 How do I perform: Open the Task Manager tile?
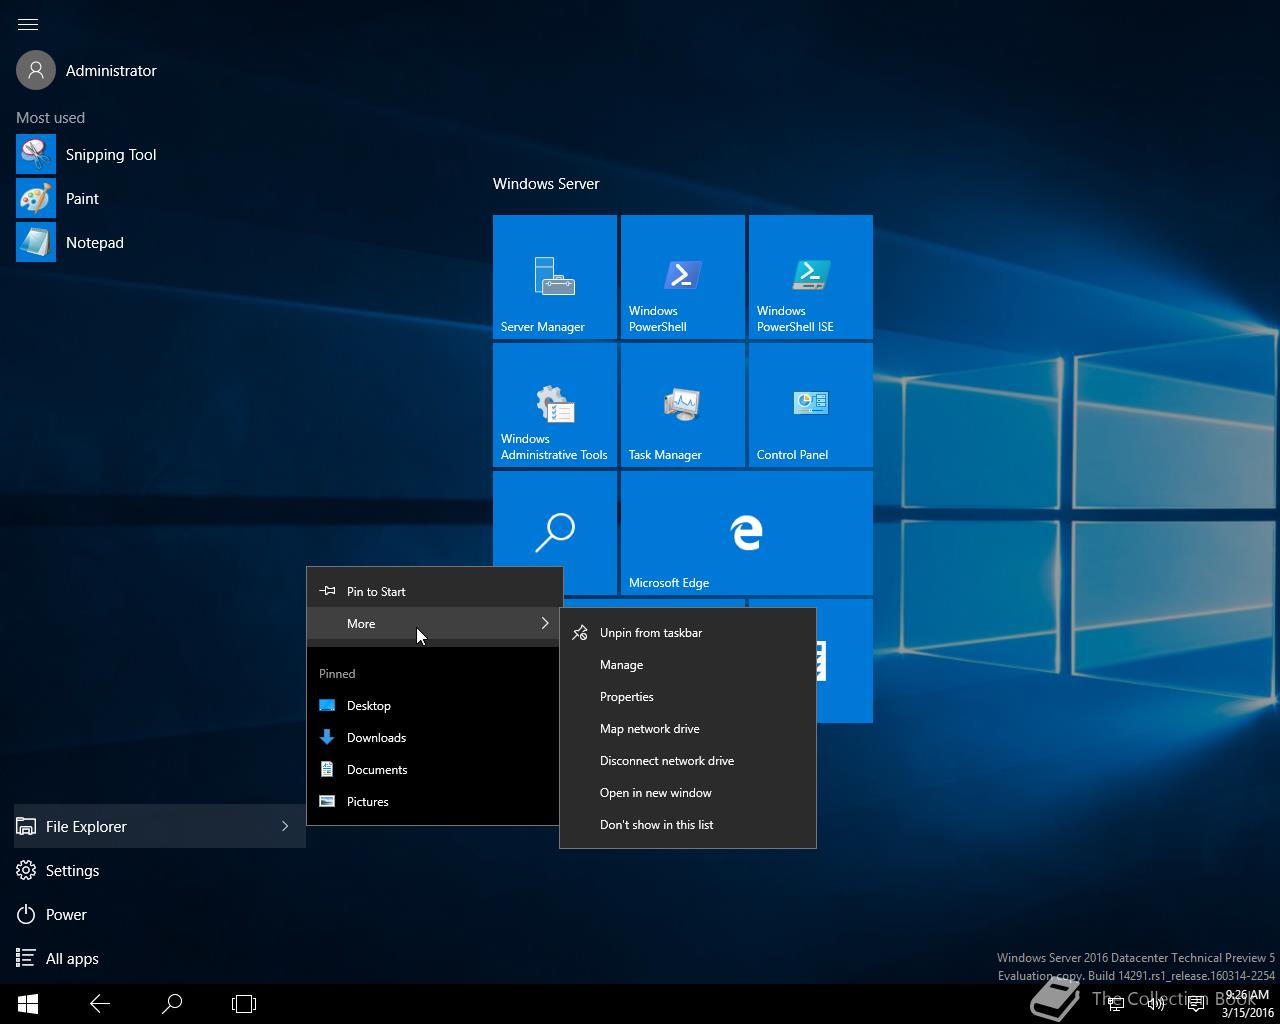point(683,405)
